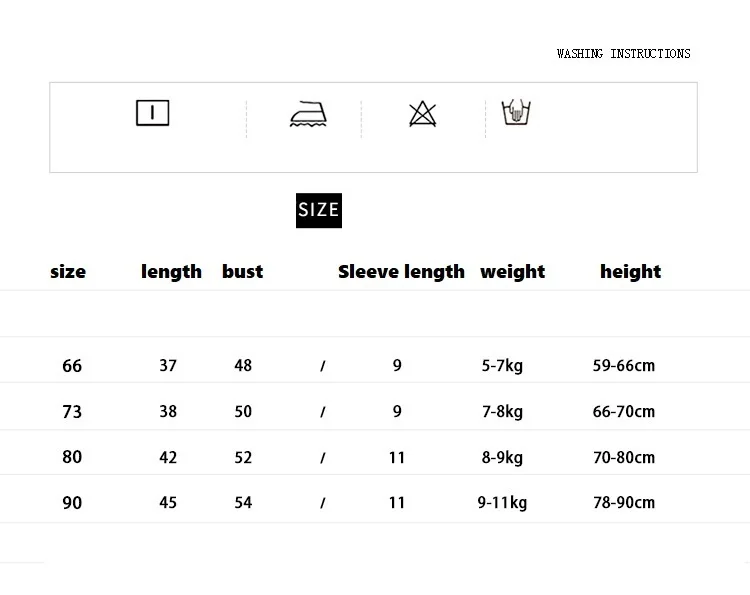
Task: Click the 9-11kg weight value
Action: pos(502,503)
